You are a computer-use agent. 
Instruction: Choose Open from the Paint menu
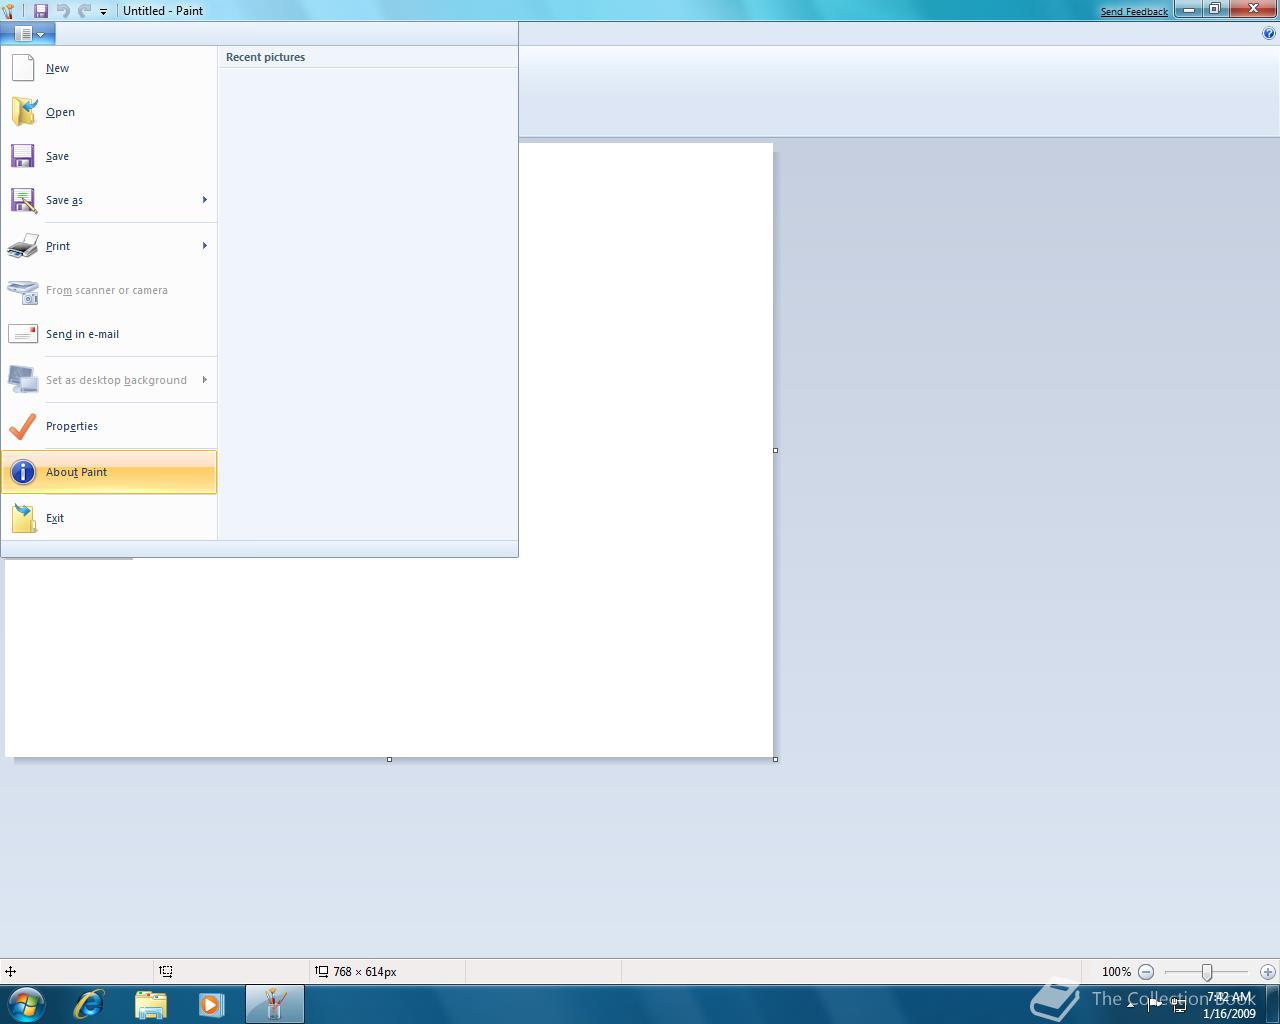point(109,112)
